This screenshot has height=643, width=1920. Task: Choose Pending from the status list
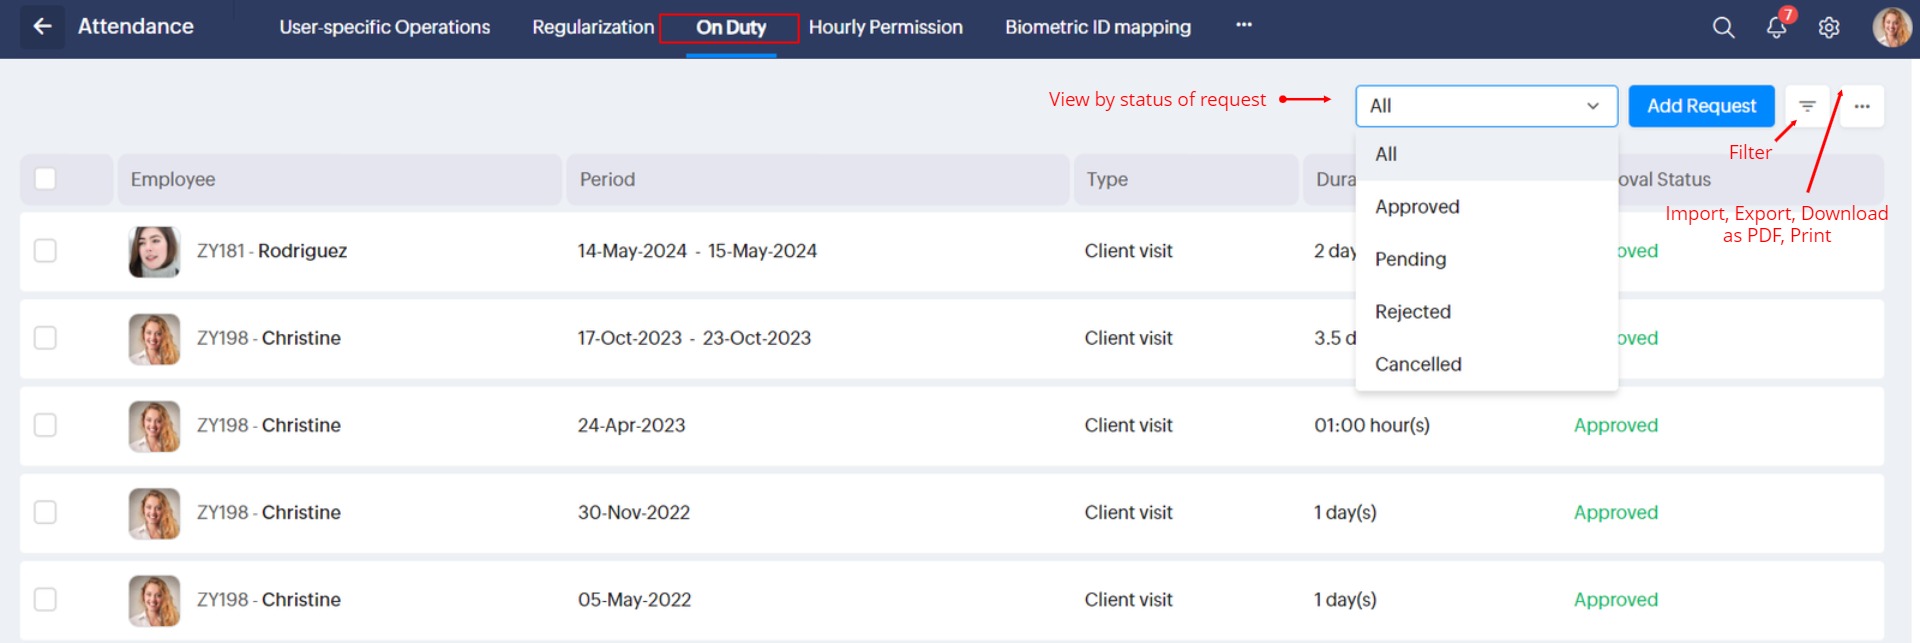pos(1410,259)
